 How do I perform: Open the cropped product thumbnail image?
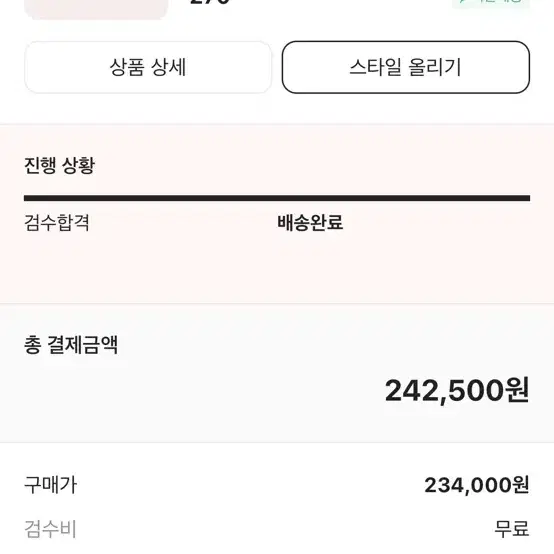[x=95, y=9]
